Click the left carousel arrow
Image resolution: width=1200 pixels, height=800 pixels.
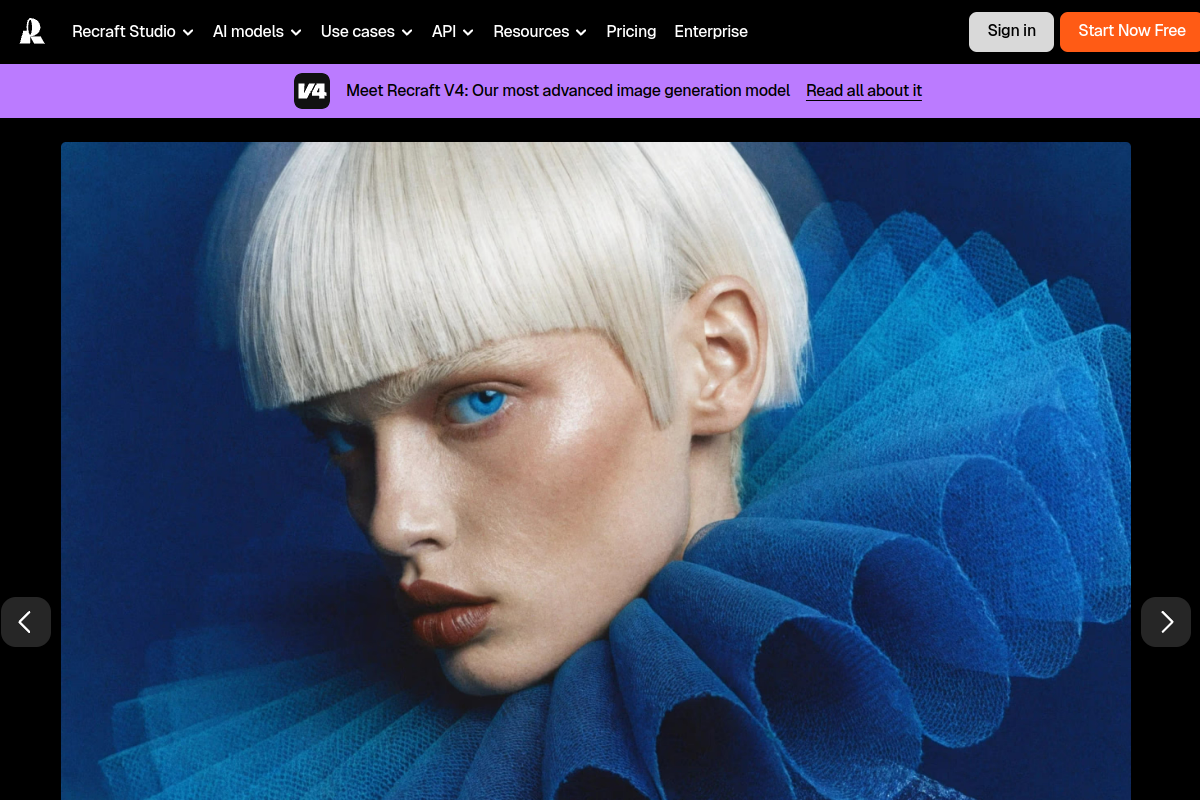[x=25, y=622]
